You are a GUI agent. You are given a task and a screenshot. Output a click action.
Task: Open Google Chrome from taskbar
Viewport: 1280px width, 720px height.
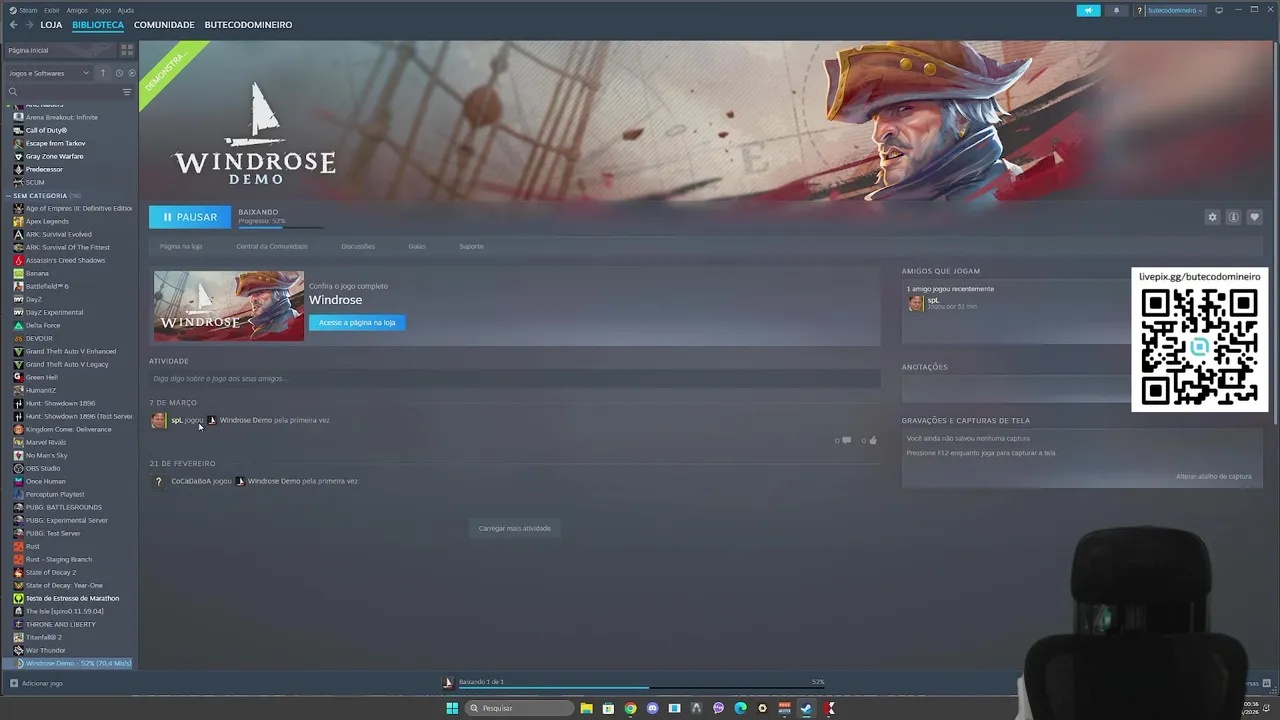pos(630,708)
